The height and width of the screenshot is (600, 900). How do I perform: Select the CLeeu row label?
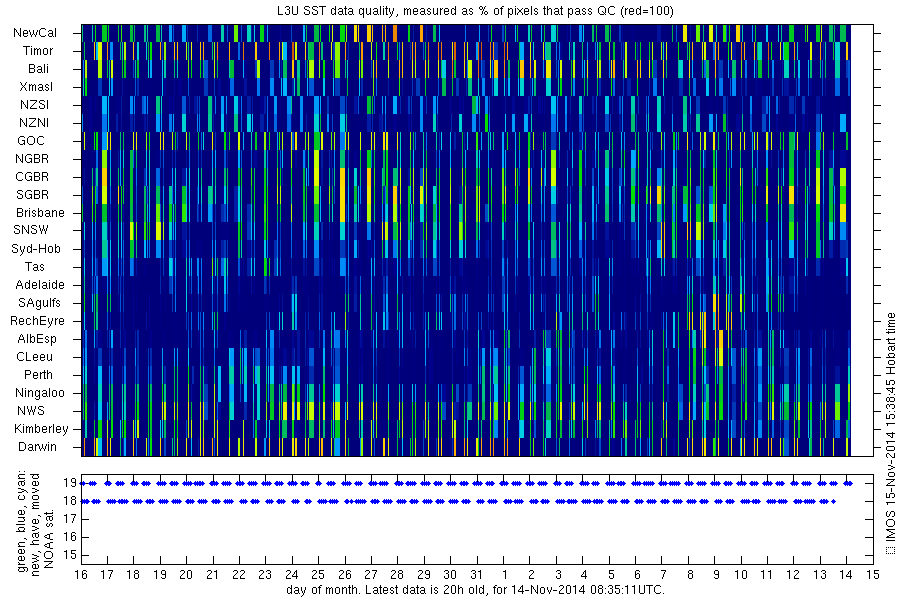[x=34, y=357]
